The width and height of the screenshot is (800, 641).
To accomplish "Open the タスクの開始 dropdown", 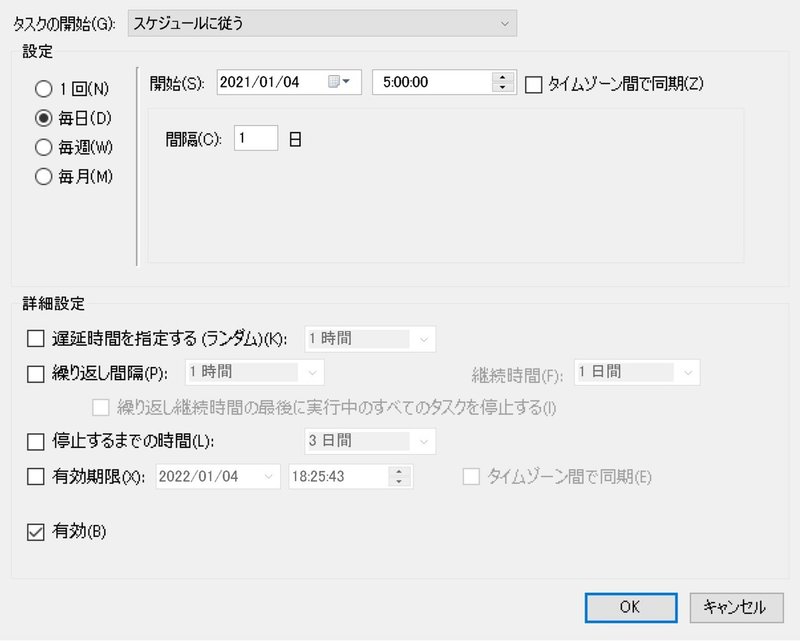I will click(x=320, y=22).
